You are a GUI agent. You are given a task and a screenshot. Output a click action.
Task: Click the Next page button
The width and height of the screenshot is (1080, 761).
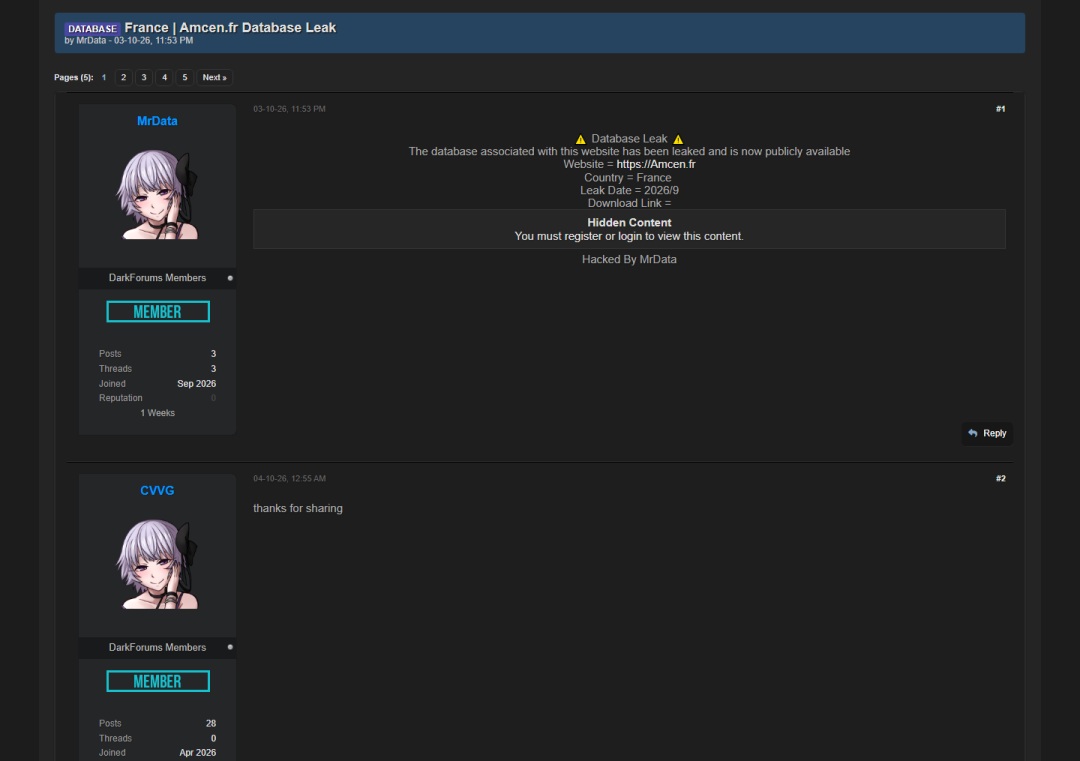coord(214,78)
